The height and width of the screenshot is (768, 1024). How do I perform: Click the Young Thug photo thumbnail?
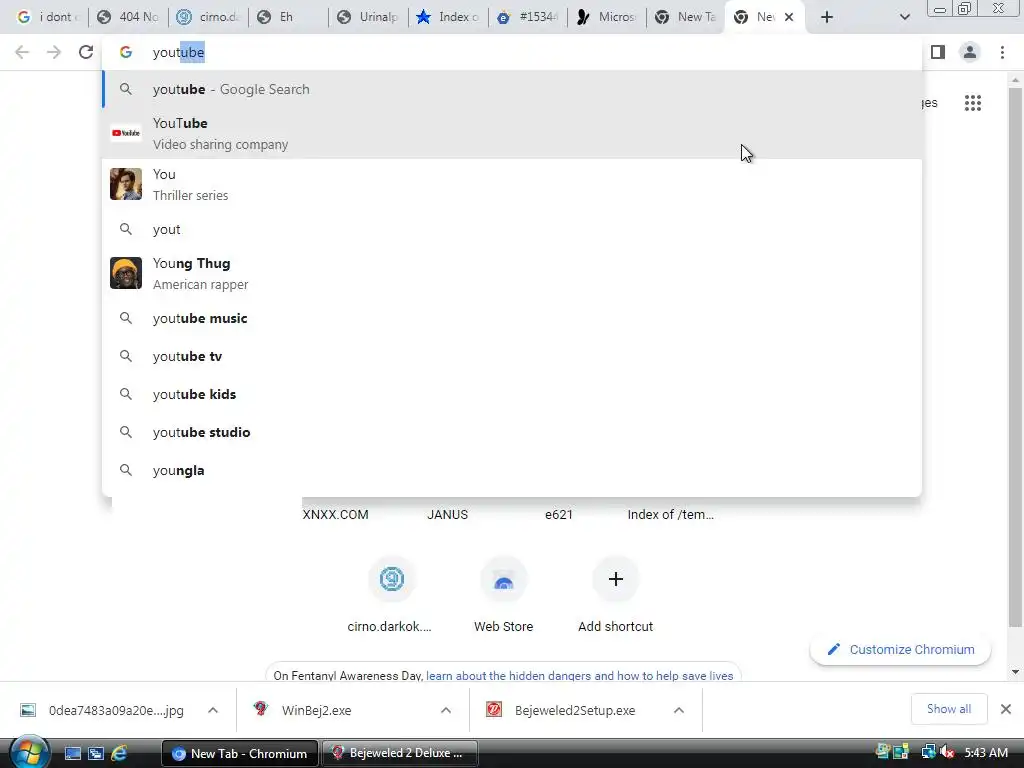[125, 273]
